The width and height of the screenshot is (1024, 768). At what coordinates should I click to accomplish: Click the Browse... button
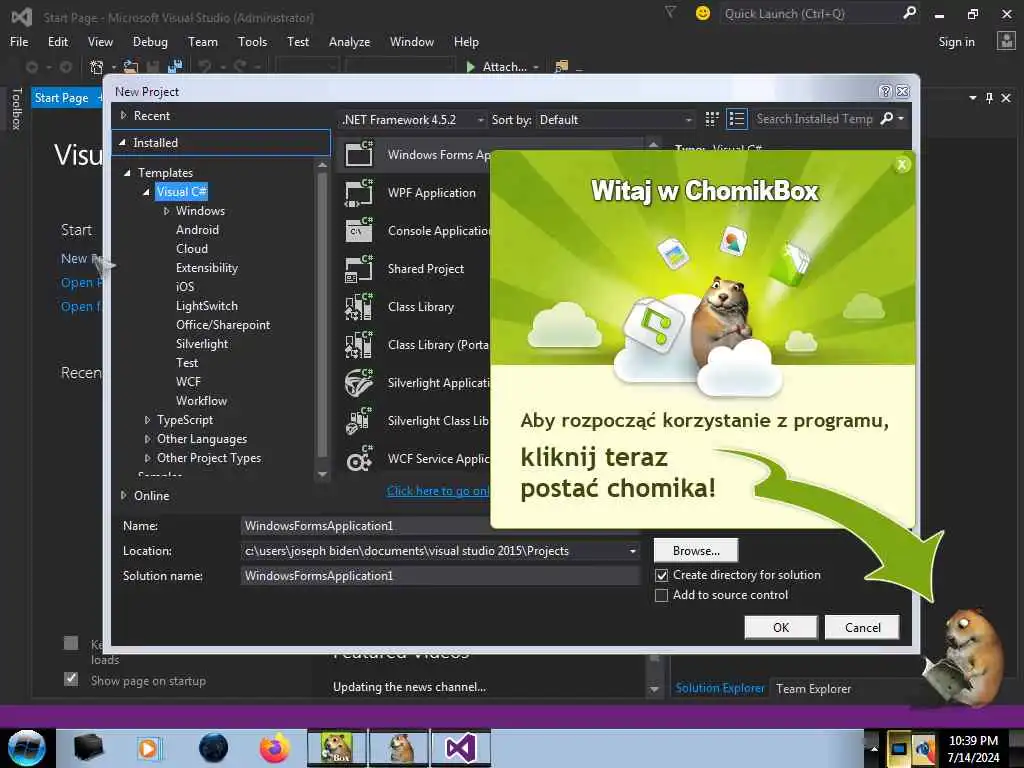point(696,551)
